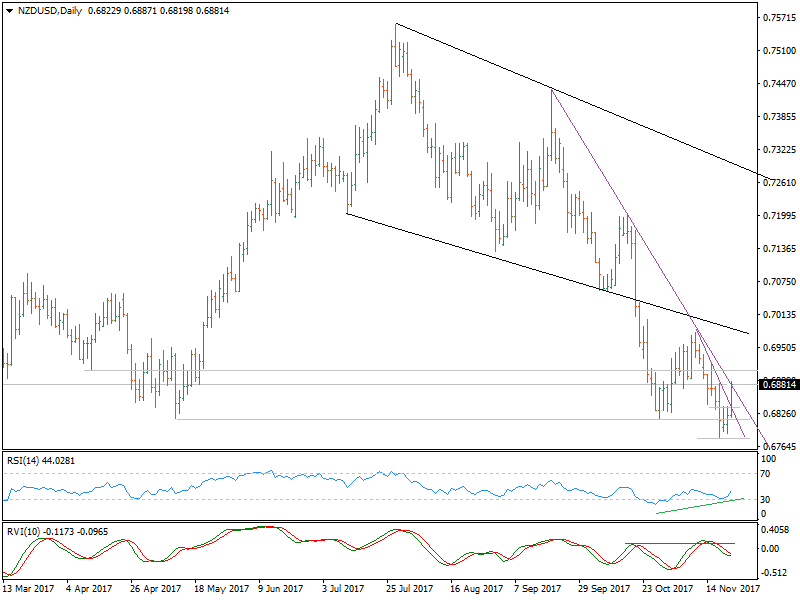Click the 0.67645 price axis label
The width and height of the screenshot is (800, 600).
pos(777,446)
